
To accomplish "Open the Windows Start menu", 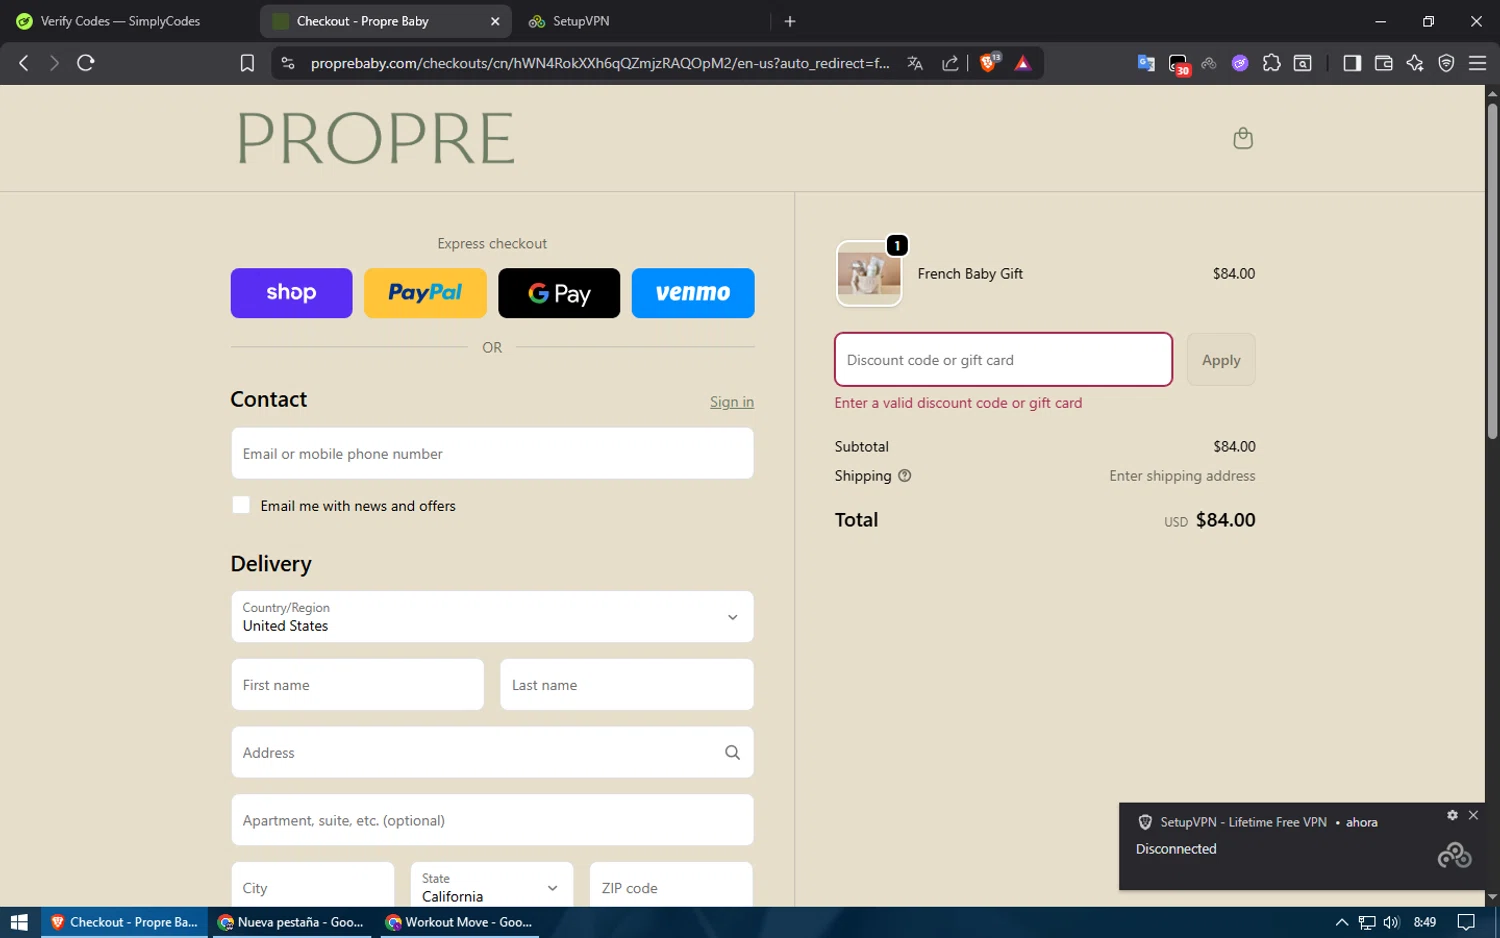I will click(19, 922).
